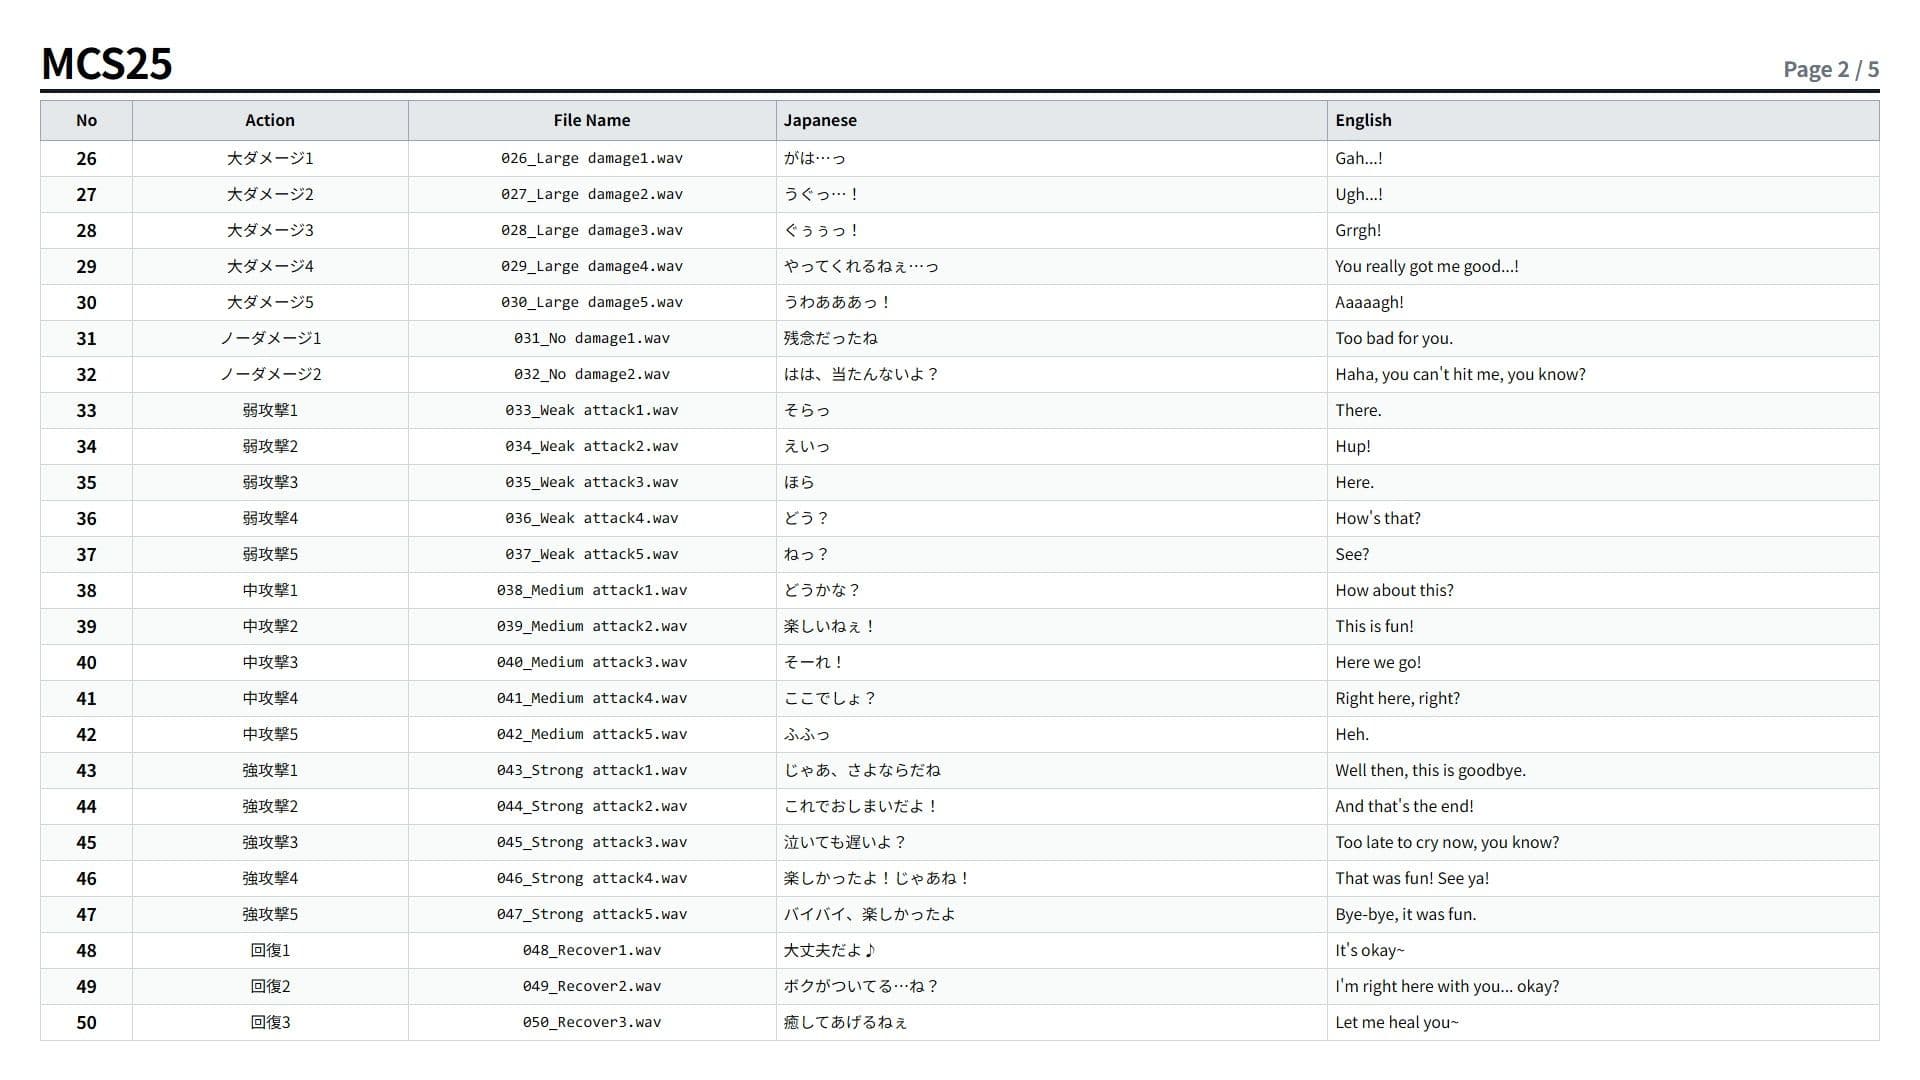Screen dimensions: 1920x1080
Task: Click the action cell 弱攻撃3
Action: [270, 482]
